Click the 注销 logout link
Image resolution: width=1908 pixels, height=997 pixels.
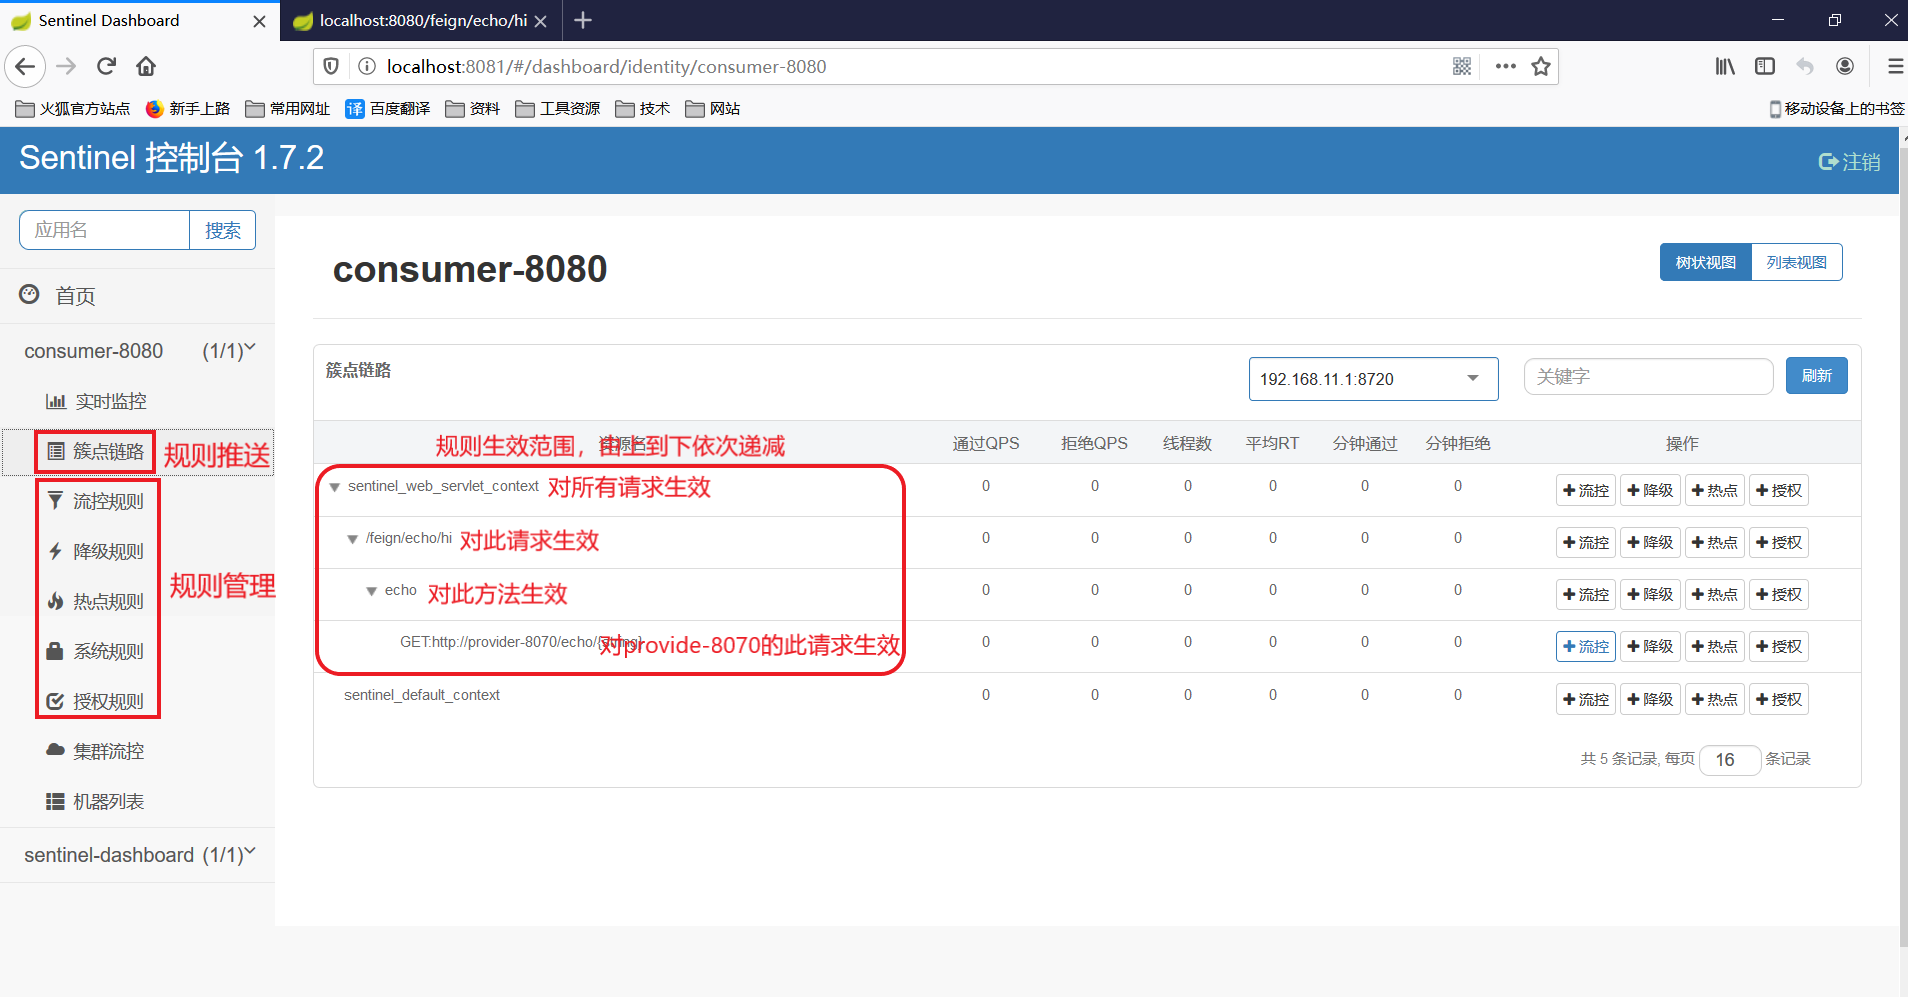click(1849, 162)
